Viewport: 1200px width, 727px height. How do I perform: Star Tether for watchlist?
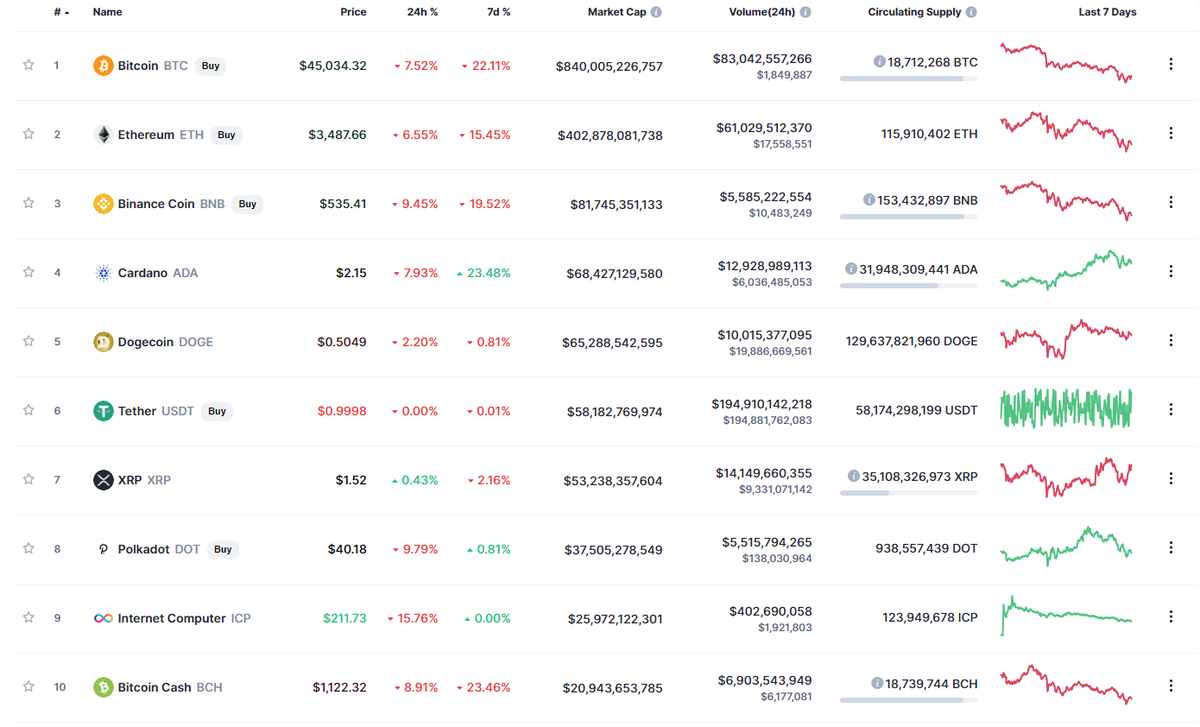pyautogui.click(x=28, y=410)
